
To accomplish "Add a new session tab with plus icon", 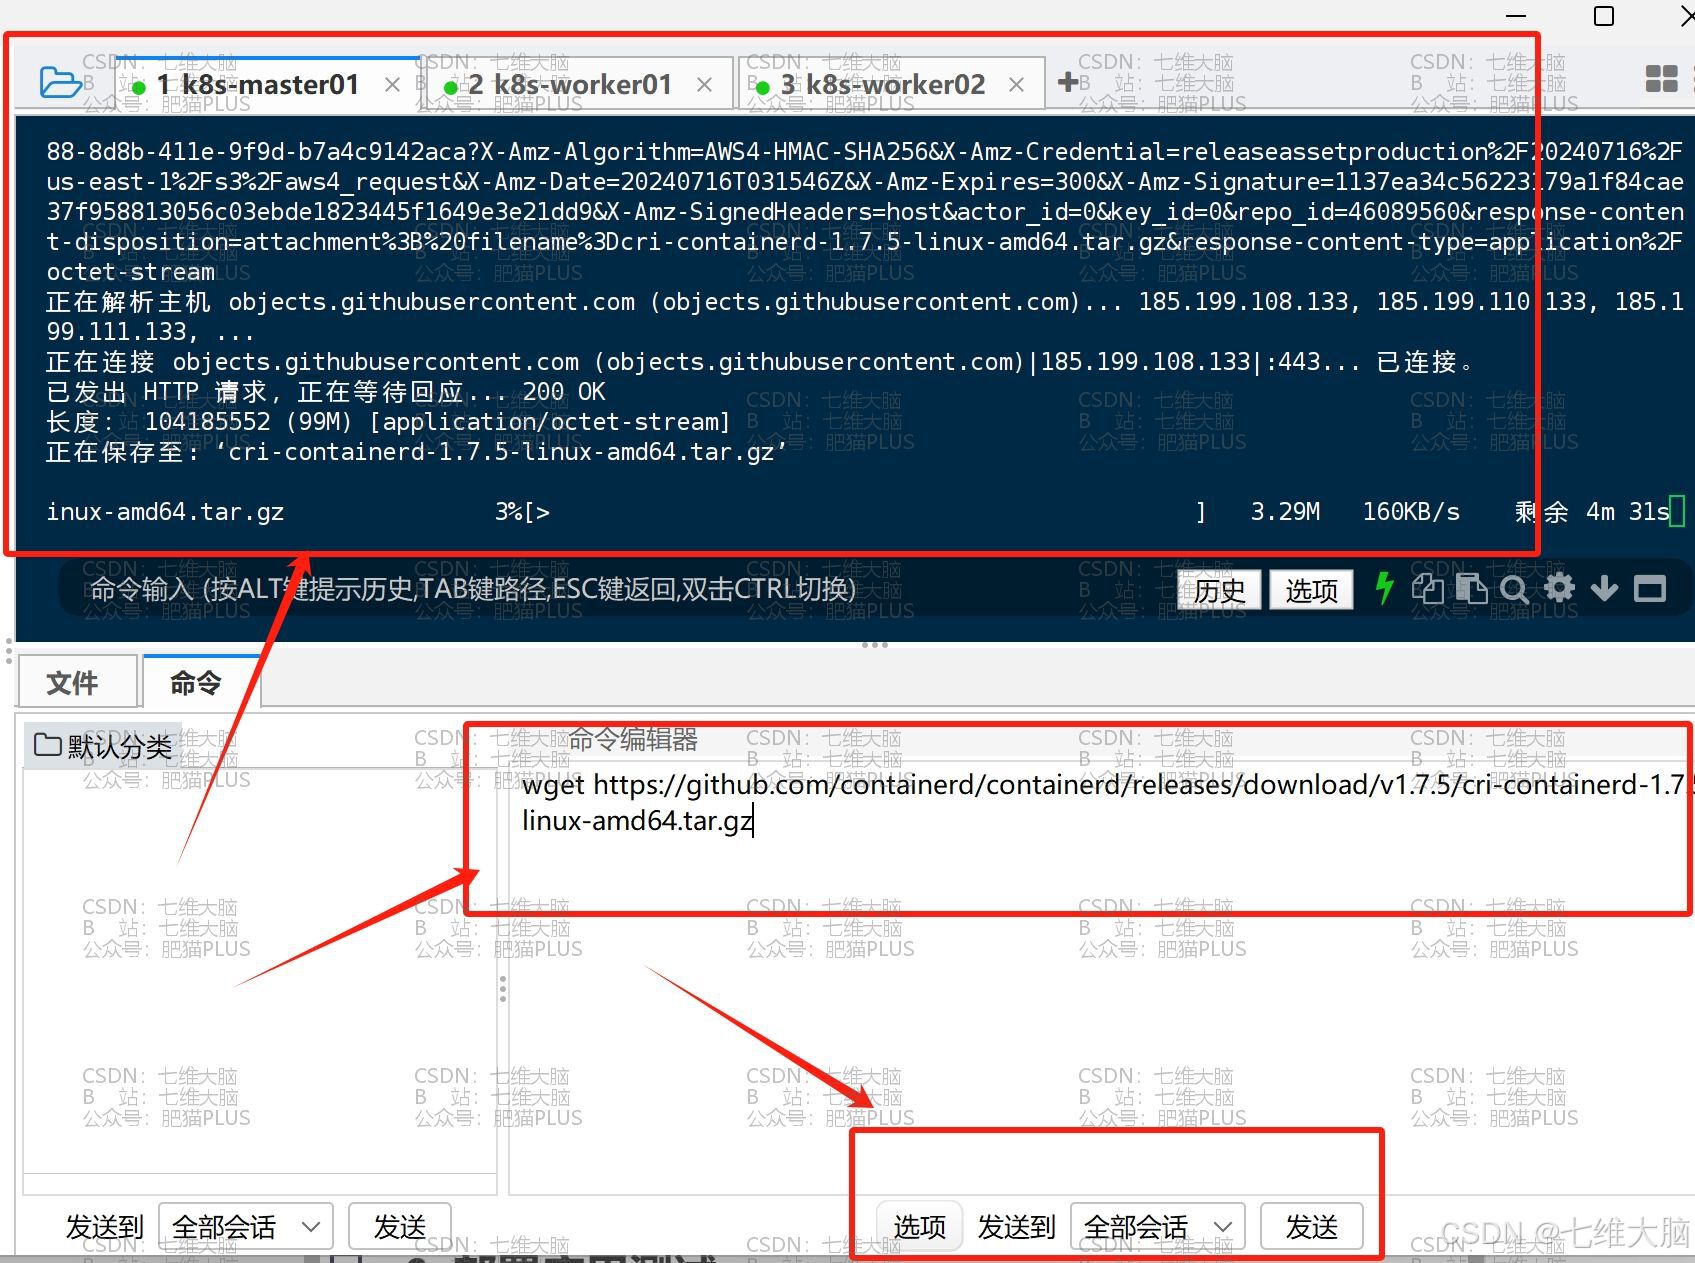I will click(1068, 82).
